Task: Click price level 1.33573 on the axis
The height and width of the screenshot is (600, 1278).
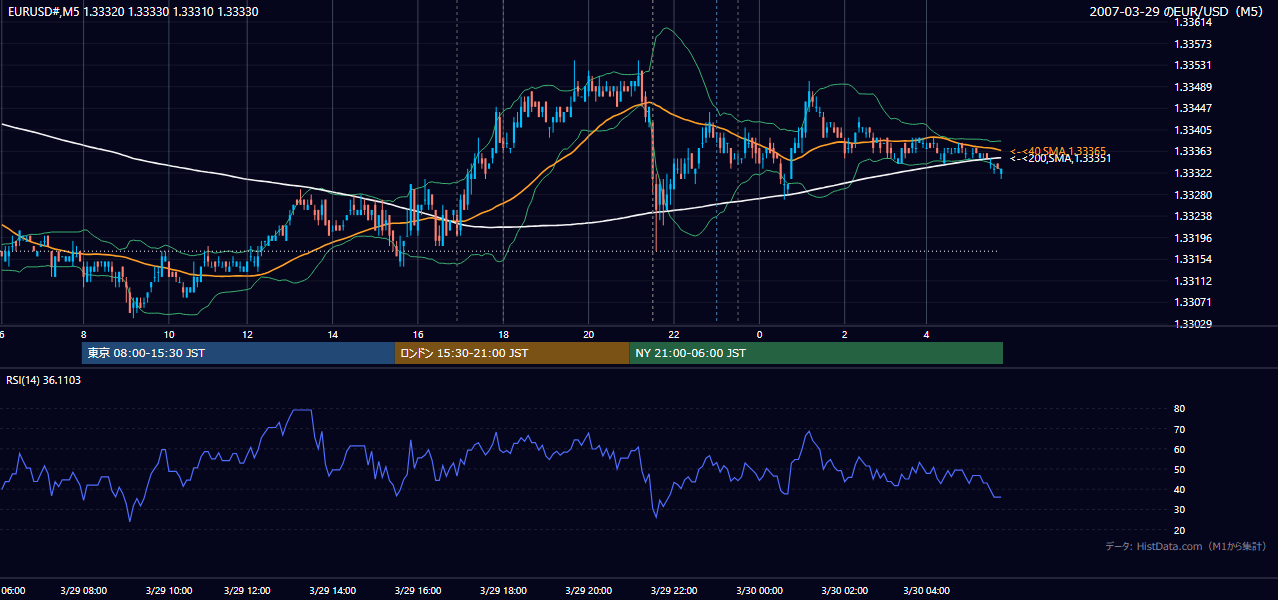Action: point(1193,44)
